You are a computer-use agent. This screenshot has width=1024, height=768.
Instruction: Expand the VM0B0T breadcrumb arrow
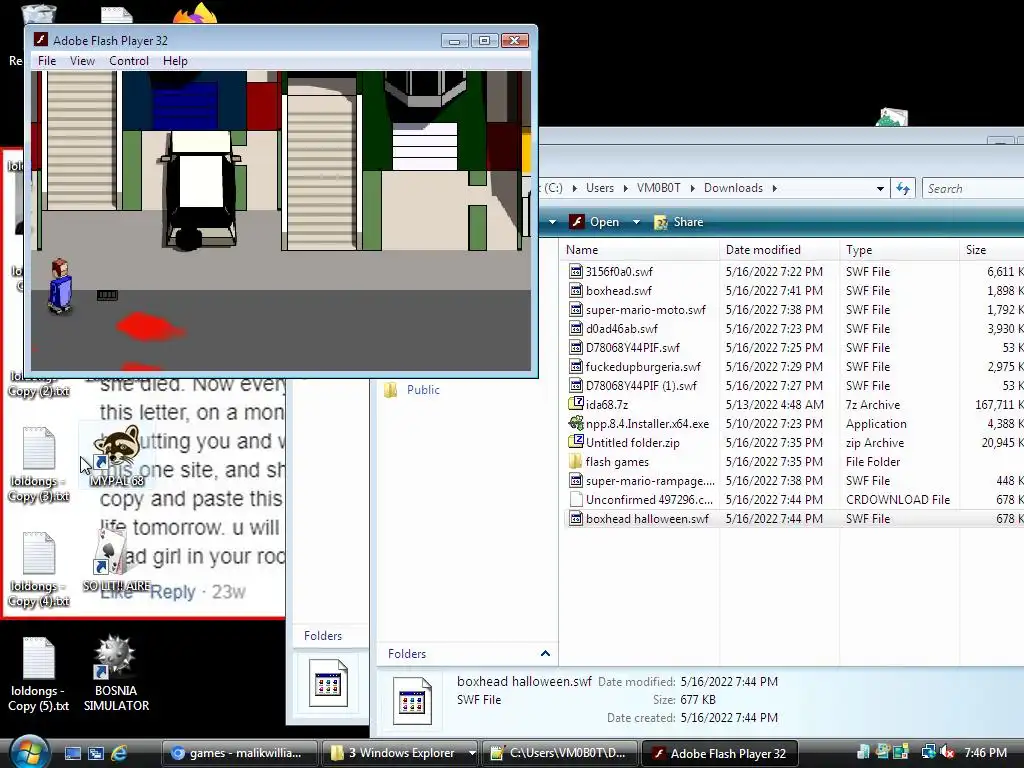692,188
